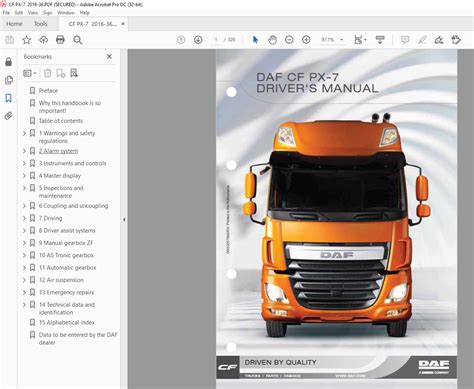Open Data to be entered bookmark
The width and height of the screenshot is (474, 389).
pos(78,339)
